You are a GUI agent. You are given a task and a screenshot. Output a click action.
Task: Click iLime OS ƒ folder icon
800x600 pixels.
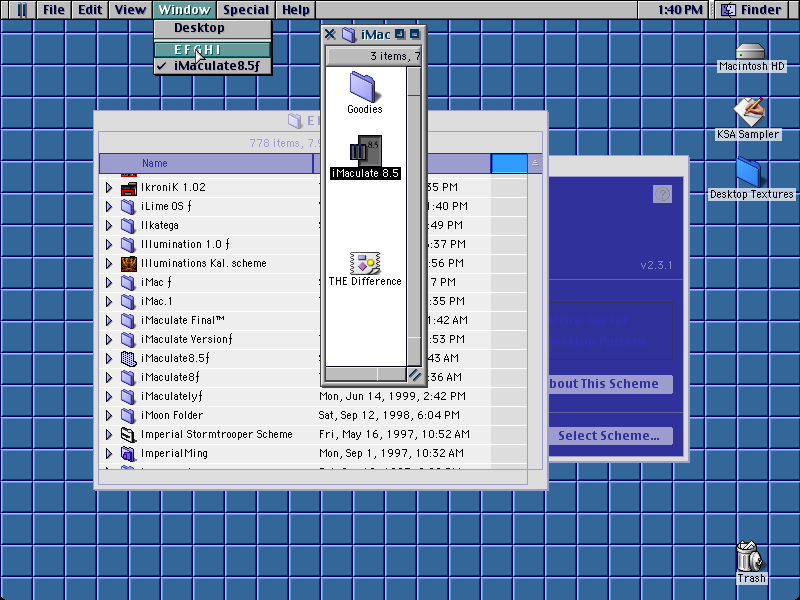[x=129, y=207]
